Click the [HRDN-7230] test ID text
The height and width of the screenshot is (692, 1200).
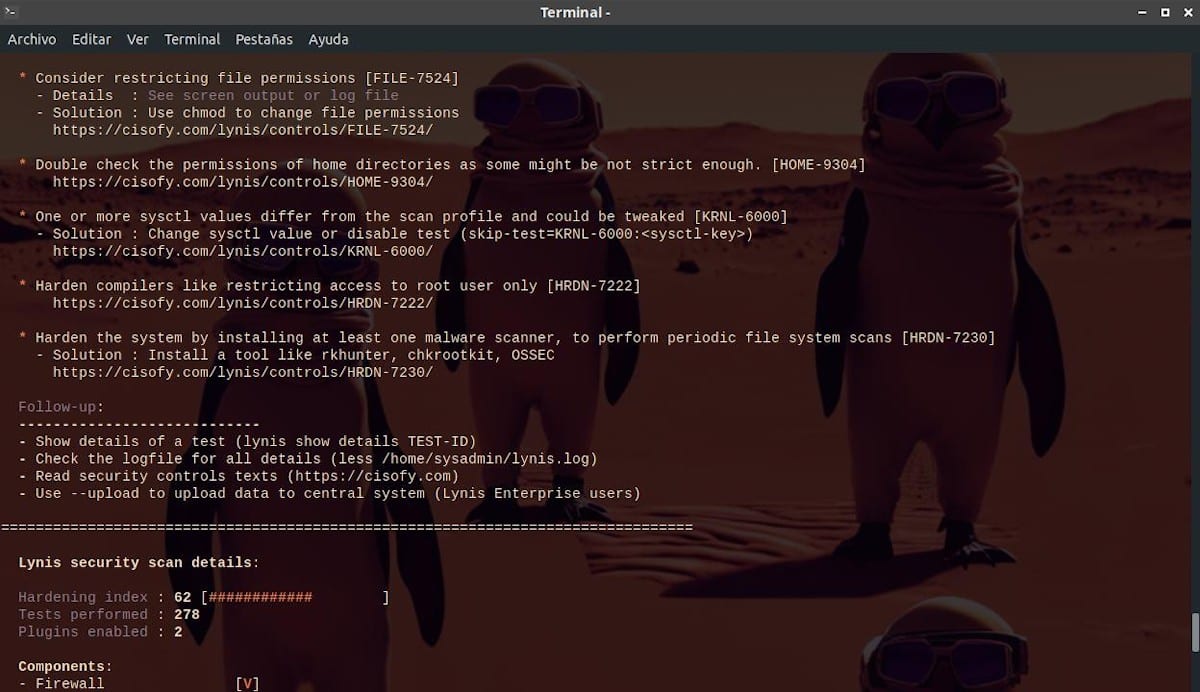click(x=948, y=337)
